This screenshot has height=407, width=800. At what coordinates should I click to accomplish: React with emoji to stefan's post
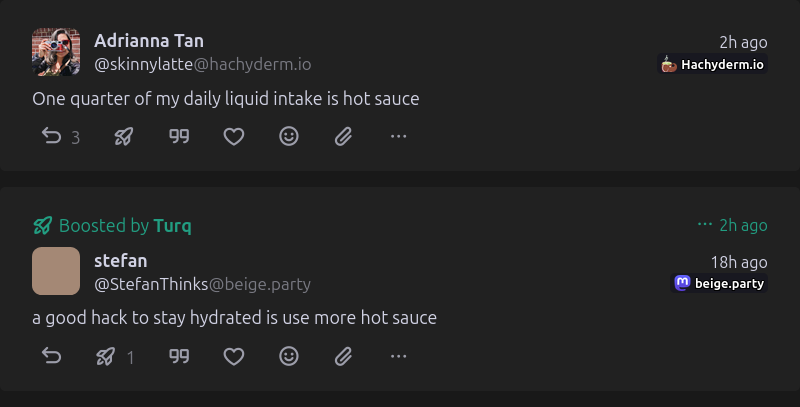289,356
